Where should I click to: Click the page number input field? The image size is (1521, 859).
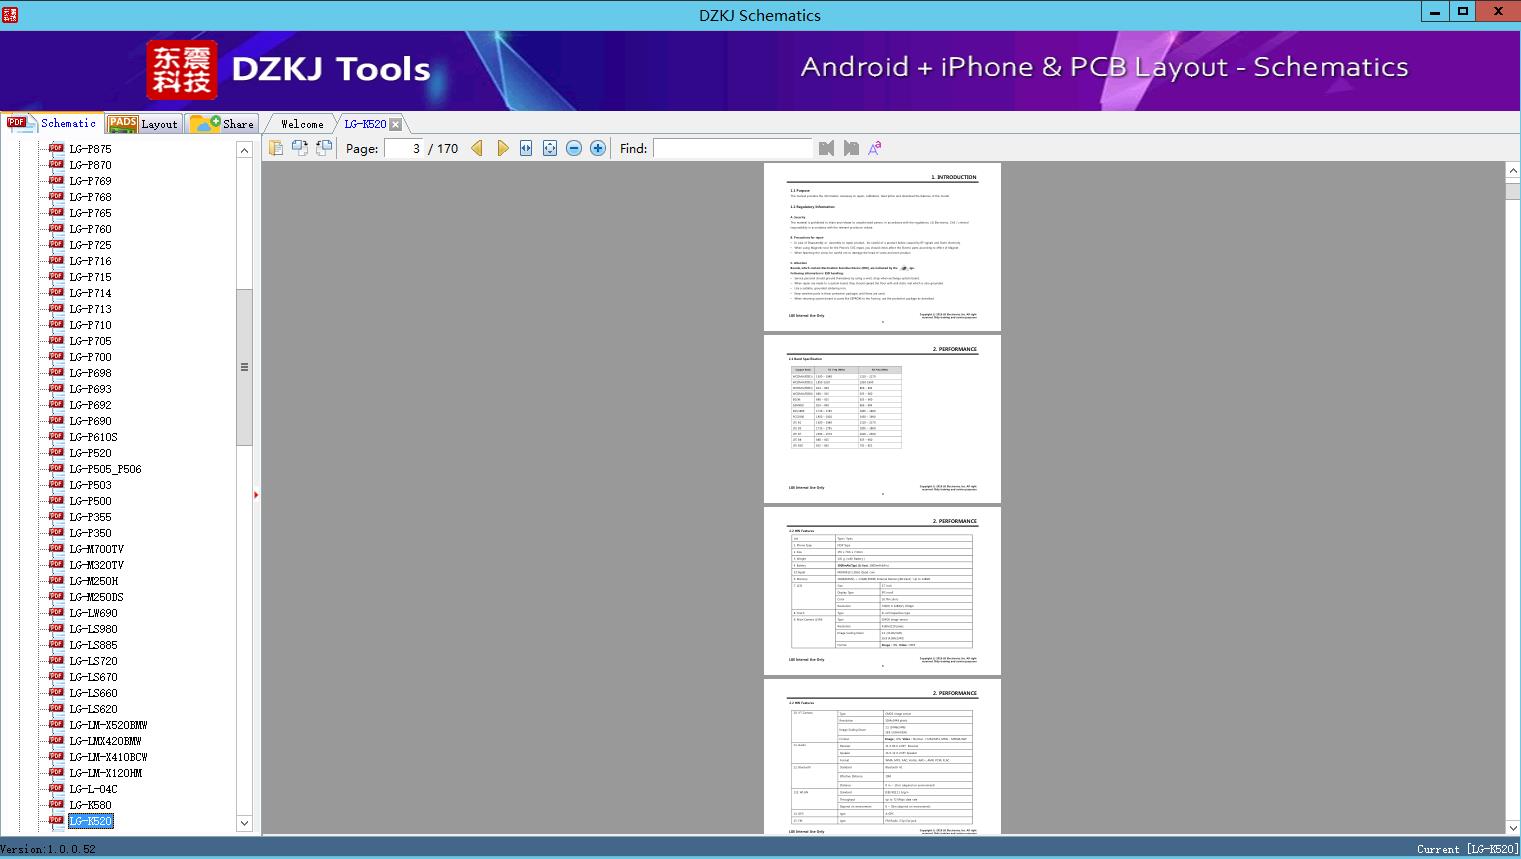[404, 148]
